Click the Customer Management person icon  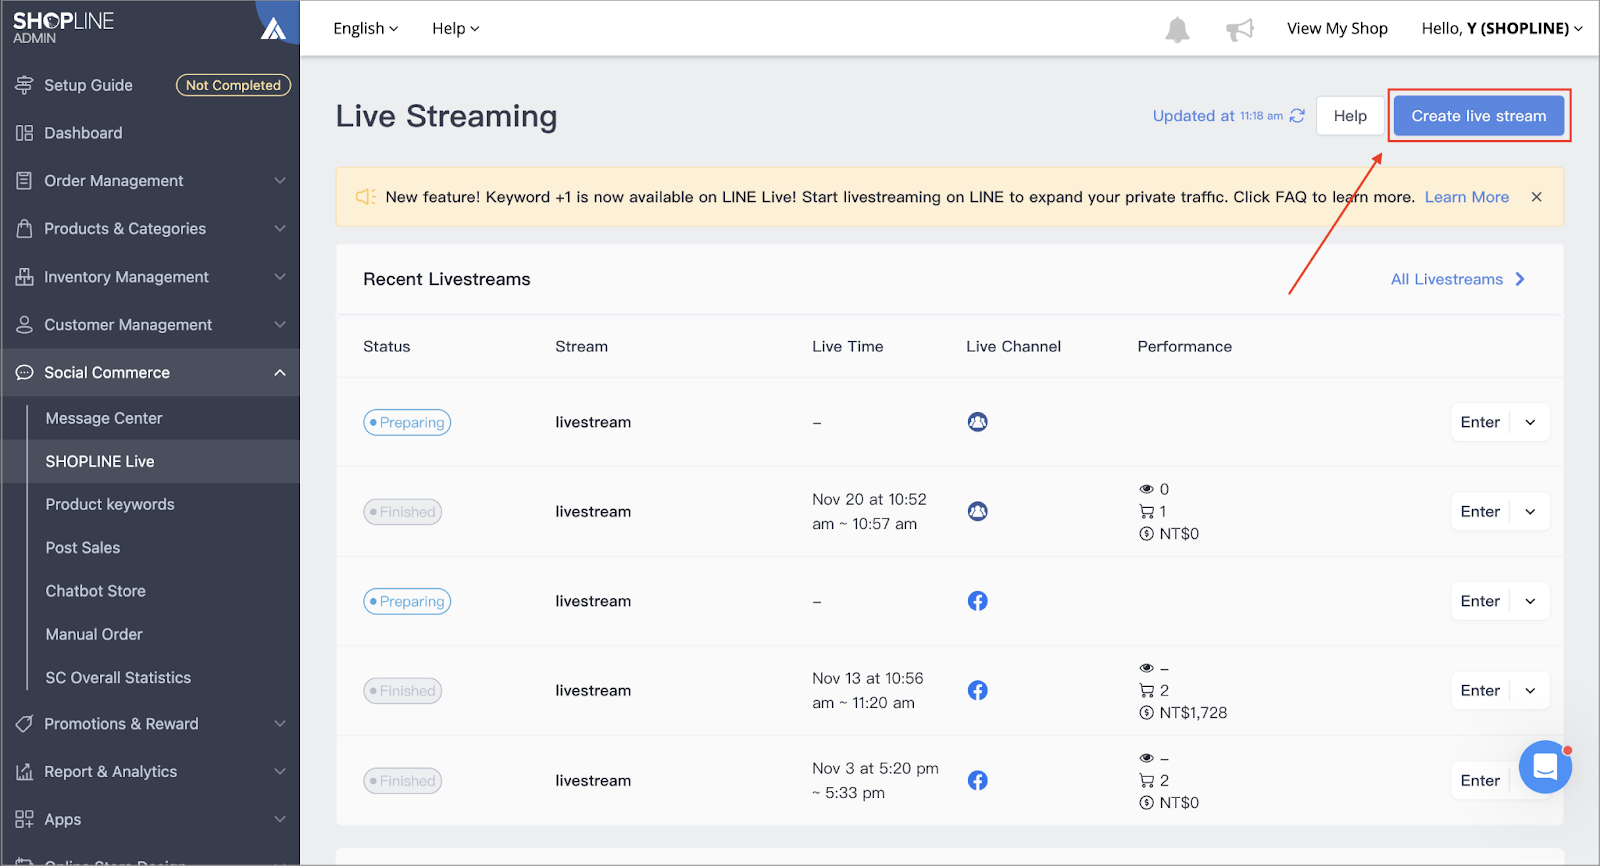pos(24,325)
